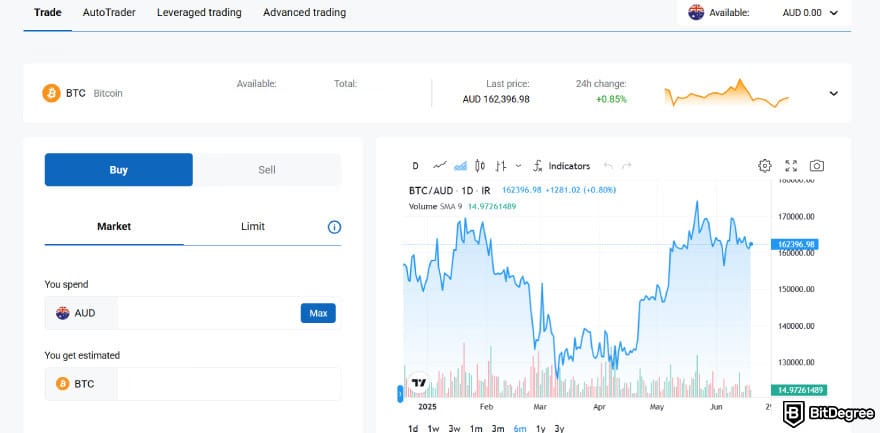The height and width of the screenshot is (433, 880).
Task: Select the 3y time range
Action: pyautogui.click(x=559, y=429)
